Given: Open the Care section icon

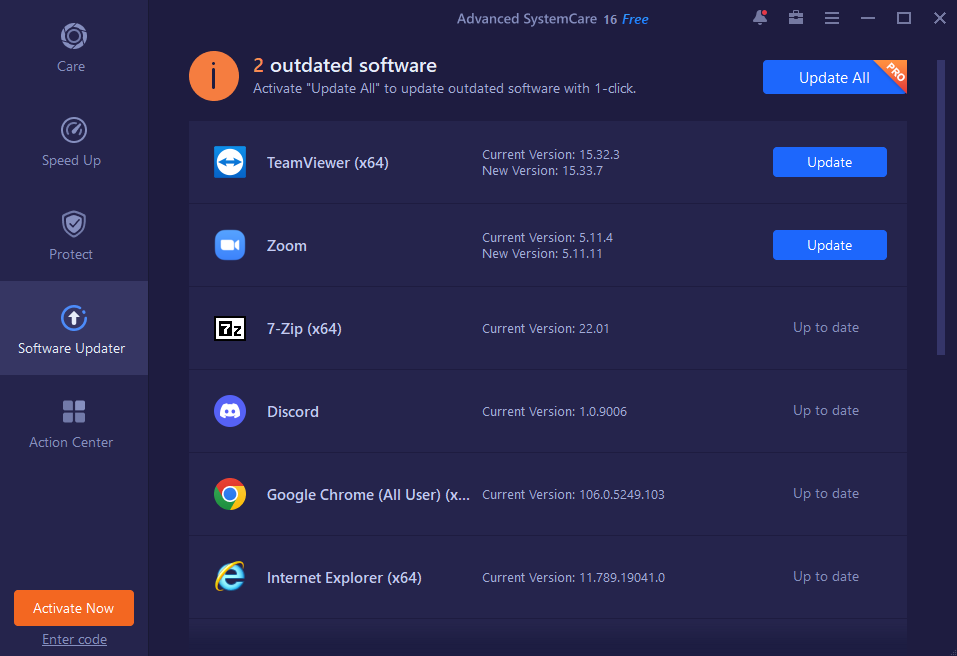Looking at the screenshot, I should tap(74, 36).
